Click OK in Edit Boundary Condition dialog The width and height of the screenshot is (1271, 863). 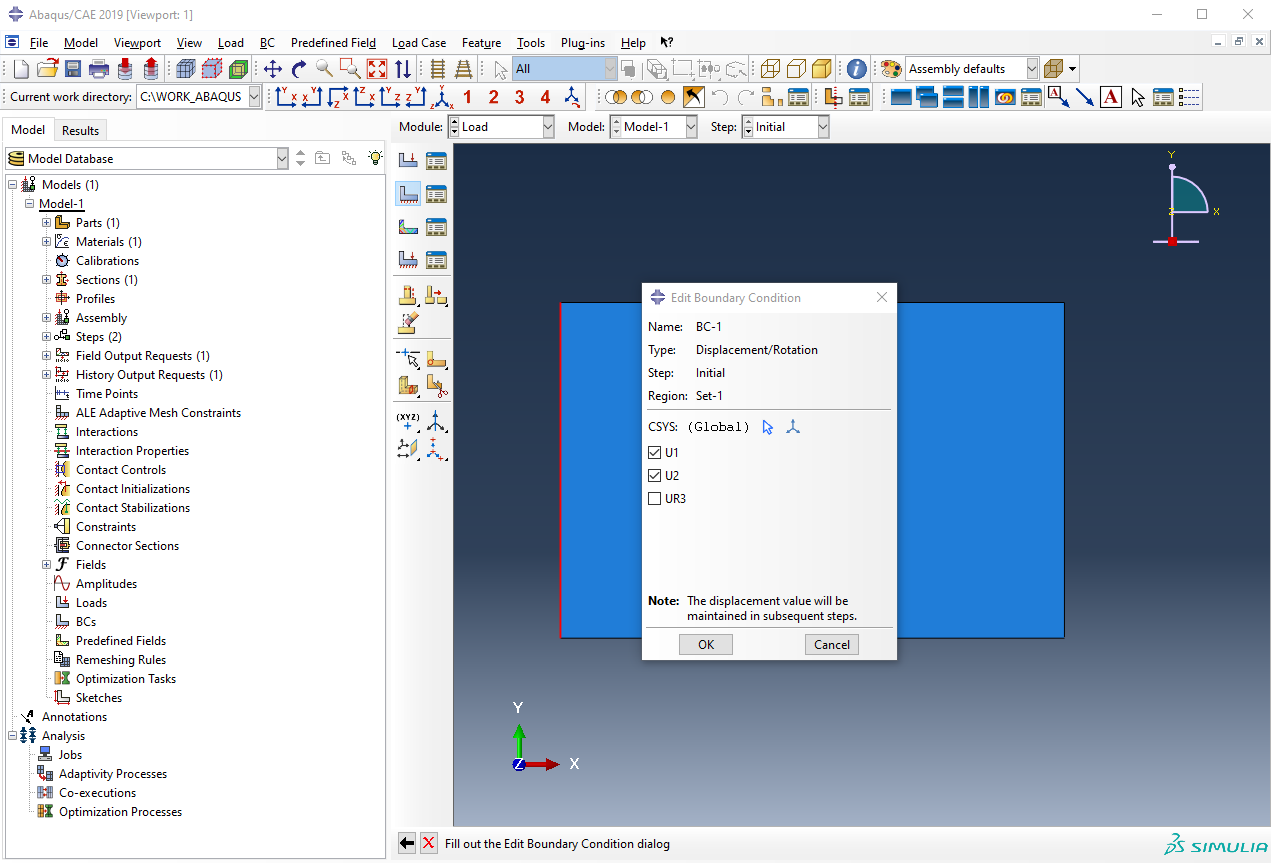pyautogui.click(x=706, y=645)
